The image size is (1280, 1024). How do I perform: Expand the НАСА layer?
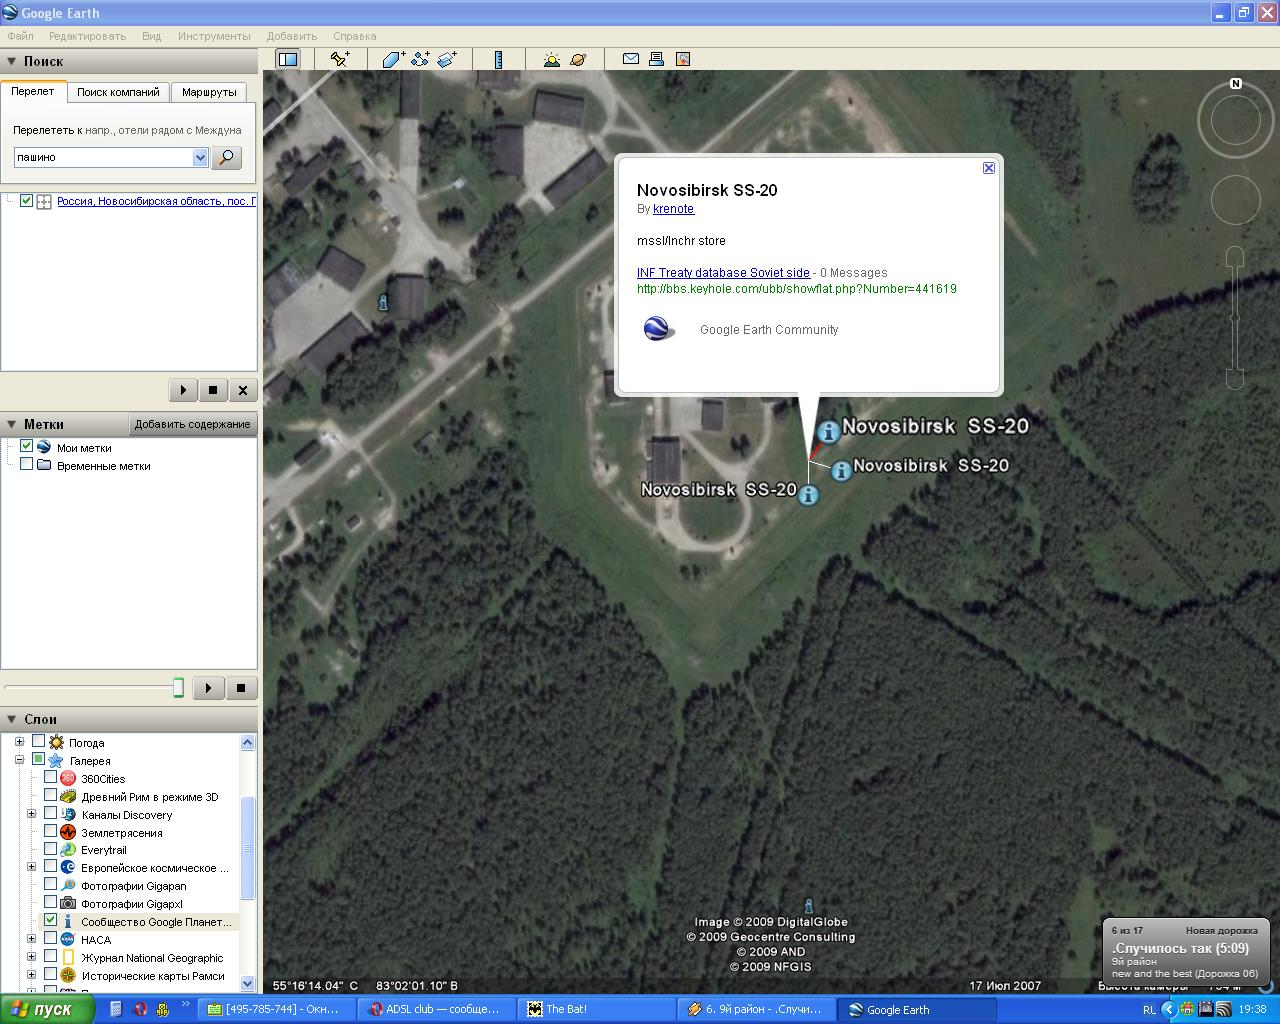click(31, 940)
